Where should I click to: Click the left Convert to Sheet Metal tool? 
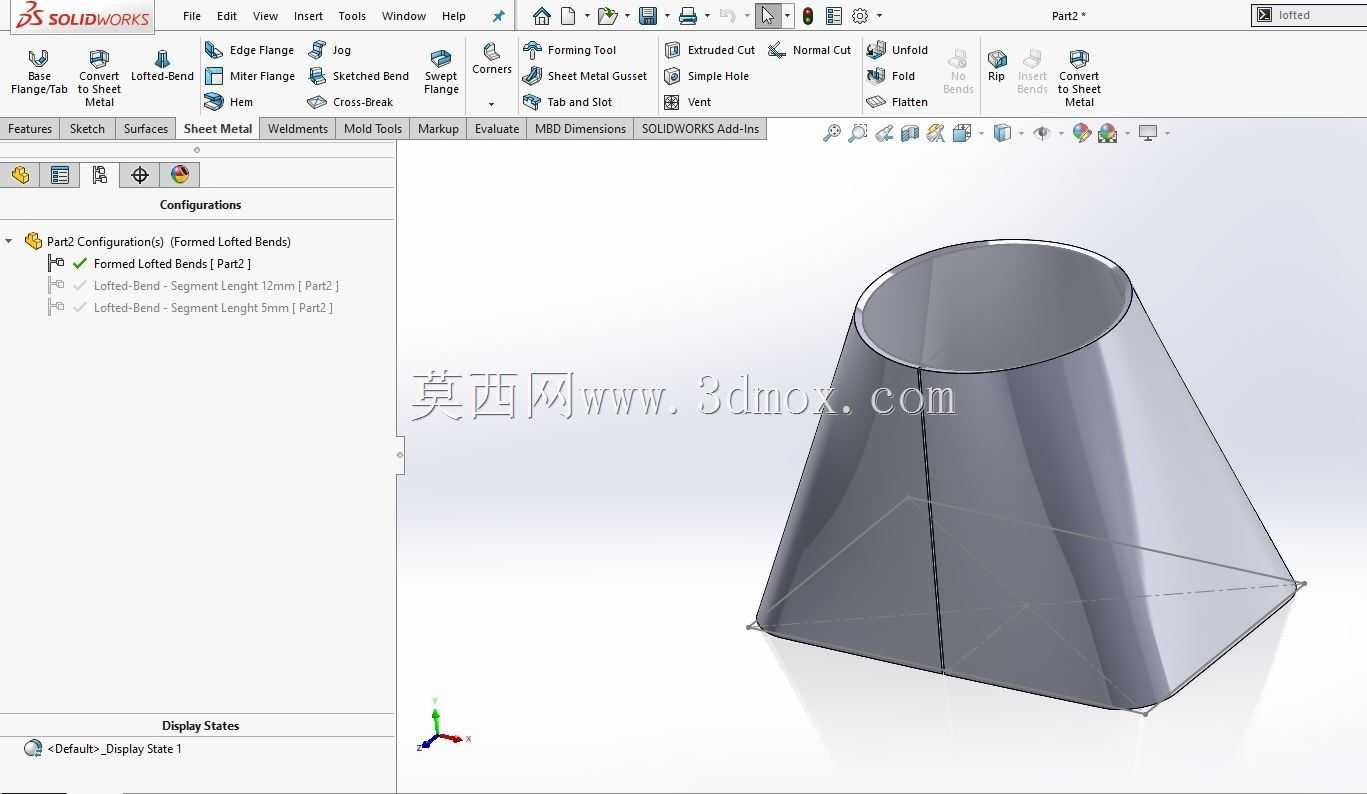(99, 78)
